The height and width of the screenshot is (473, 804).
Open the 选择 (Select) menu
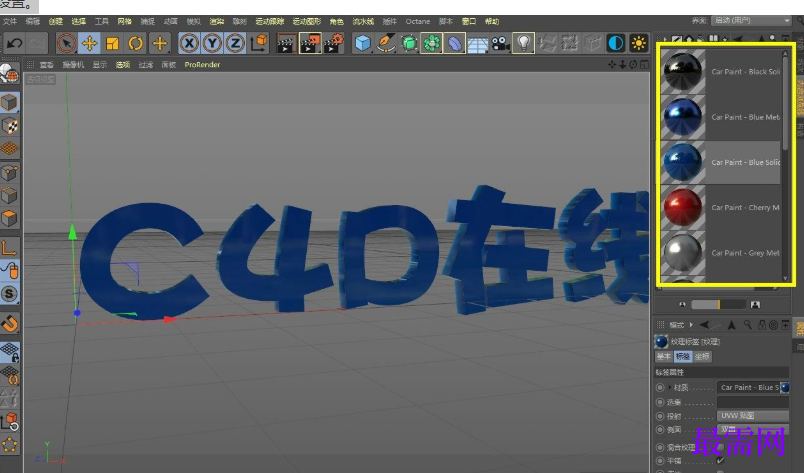coord(78,22)
